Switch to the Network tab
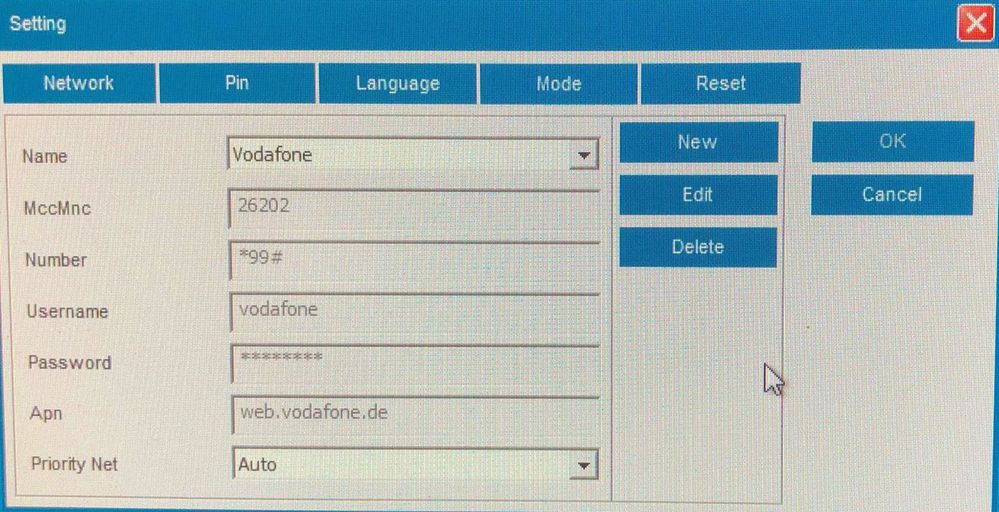 pos(79,83)
